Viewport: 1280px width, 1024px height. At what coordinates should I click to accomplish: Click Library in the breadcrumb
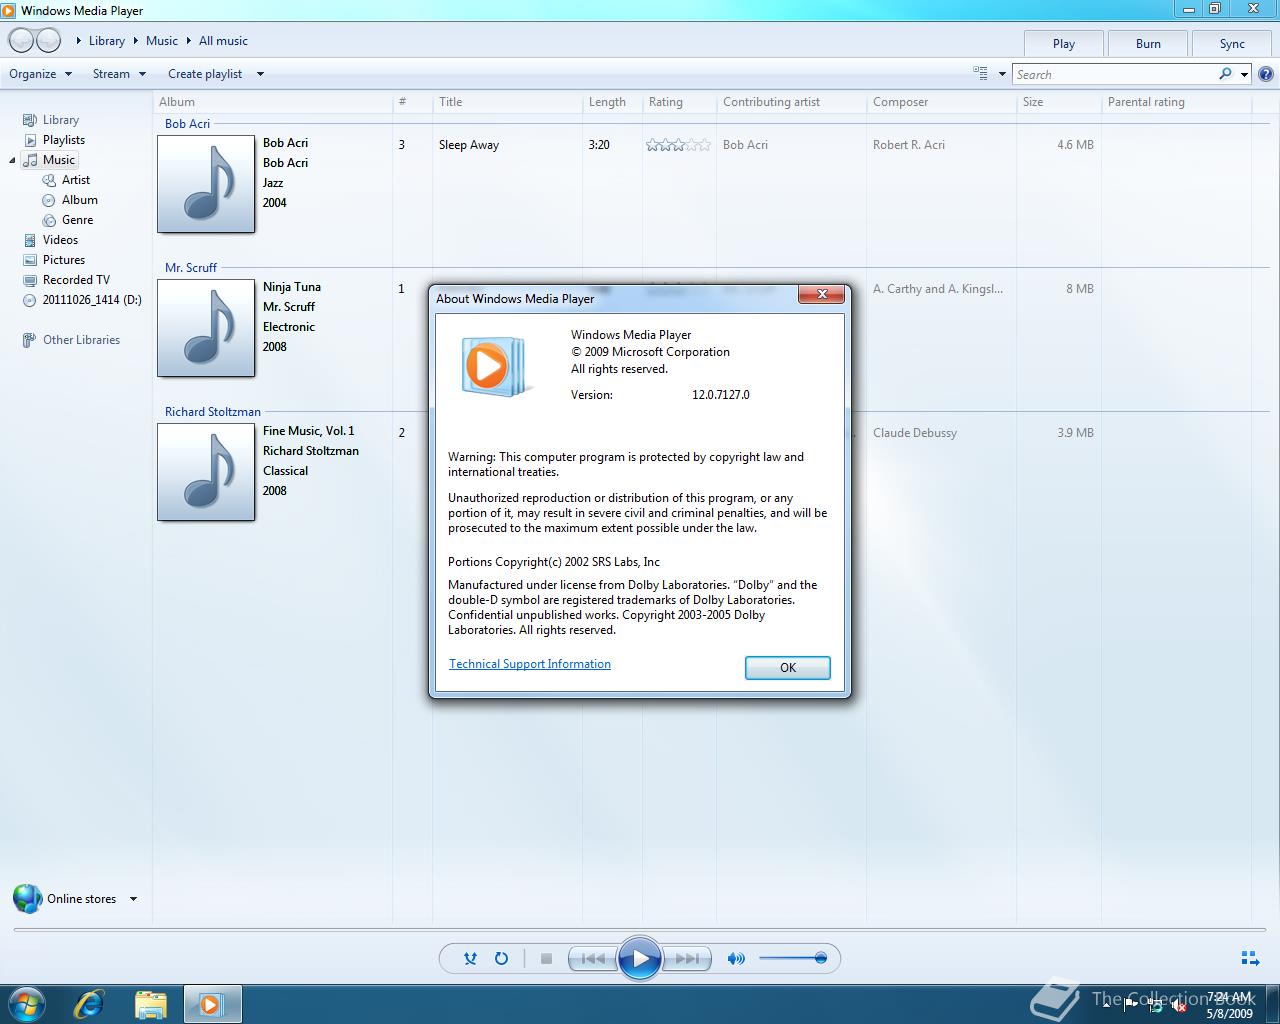coord(106,41)
